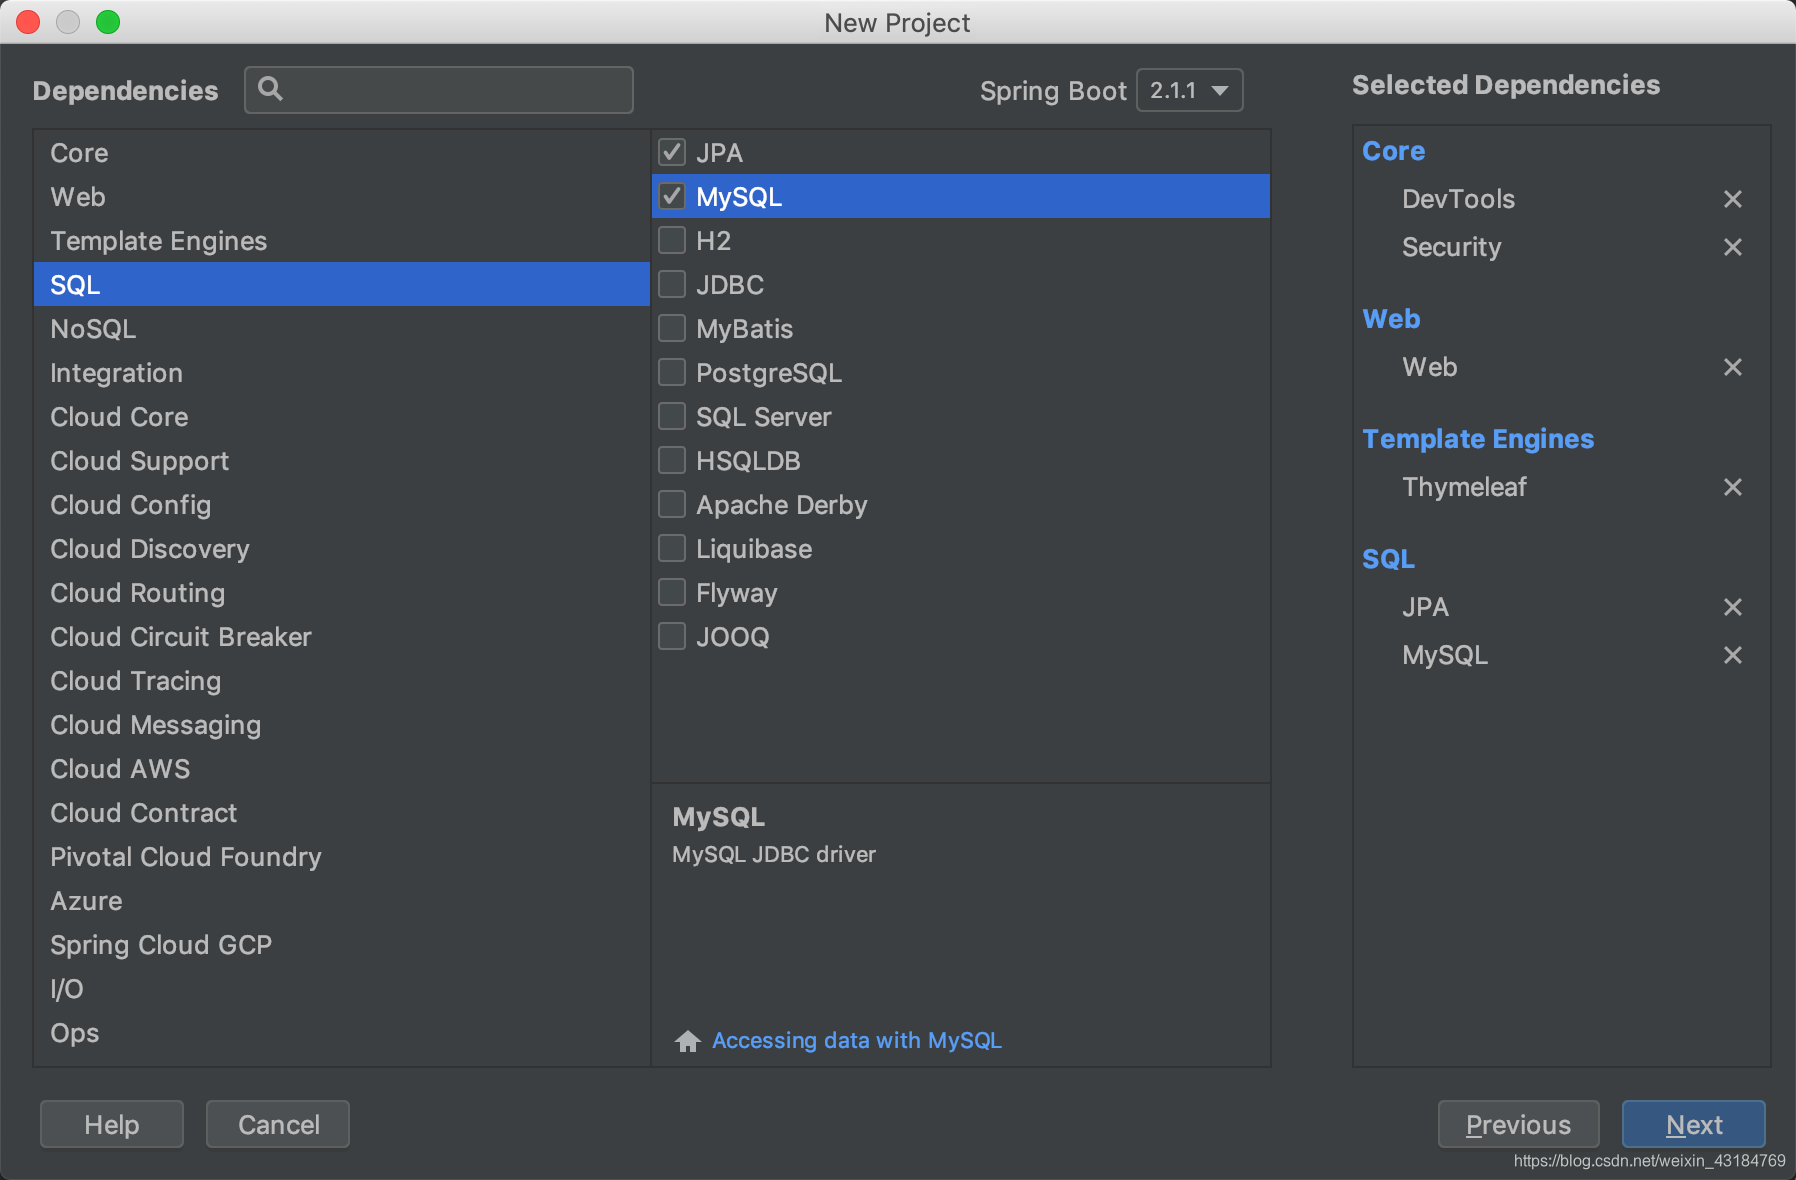The image size is (1796, 1180).
Task: Focus the dependencies search field
Action: (x=439, y=90)
